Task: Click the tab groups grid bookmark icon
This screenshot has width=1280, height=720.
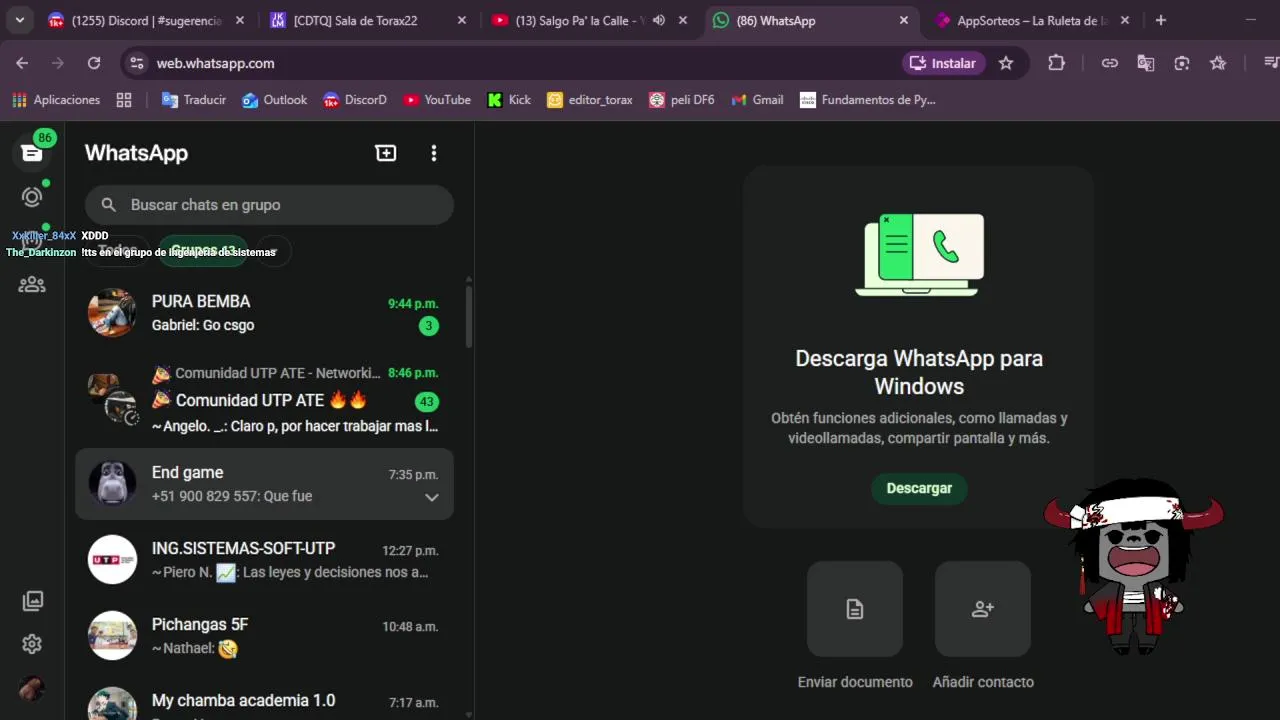Action: (124, 100)
